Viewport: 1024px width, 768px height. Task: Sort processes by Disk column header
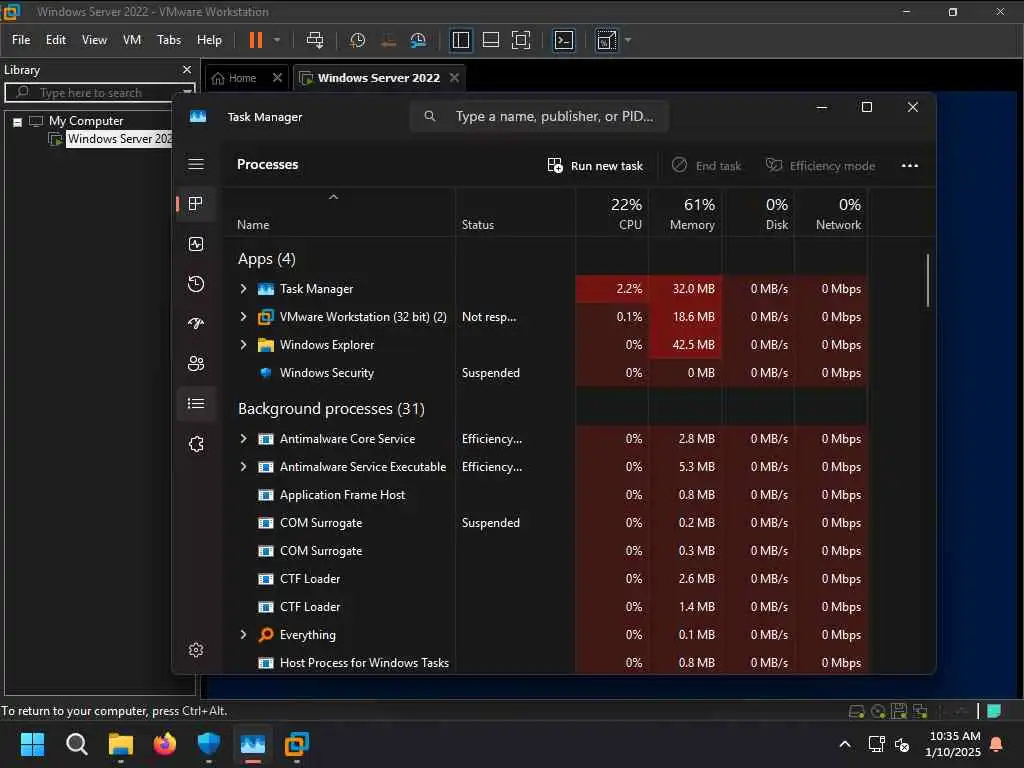tap(758, 214)
